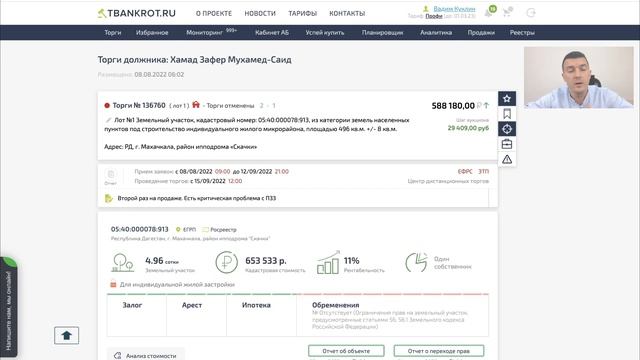
Task: Click the pencil icon beside Лот №1
Action: (108, 120)
